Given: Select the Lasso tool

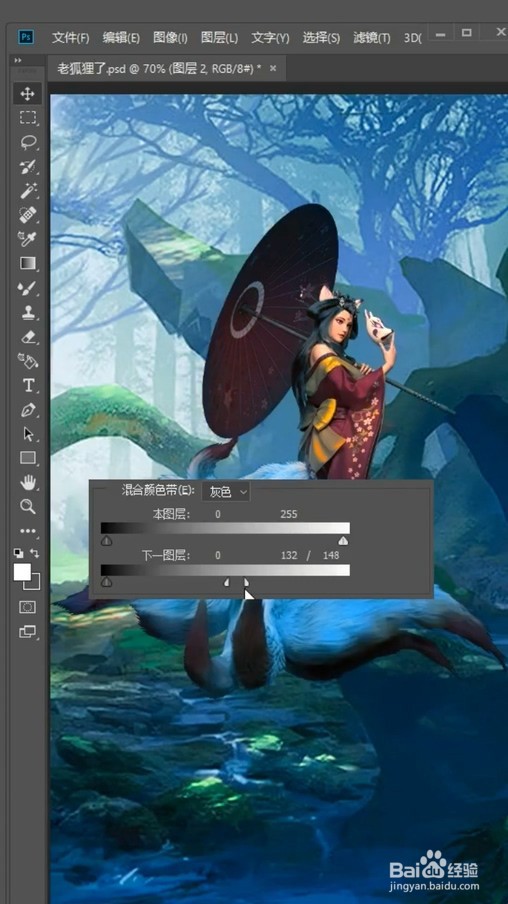Looking at the screenshot, I should 28,142.
